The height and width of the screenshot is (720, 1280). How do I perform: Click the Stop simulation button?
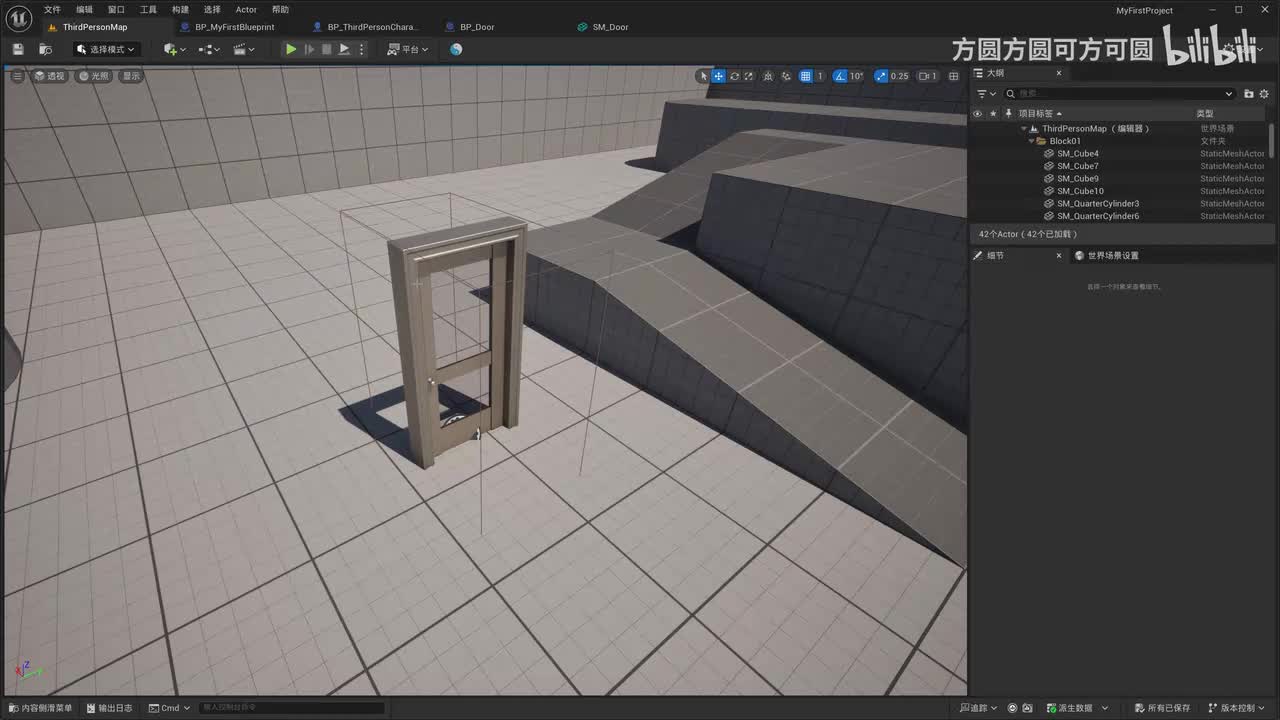point(326,49)
